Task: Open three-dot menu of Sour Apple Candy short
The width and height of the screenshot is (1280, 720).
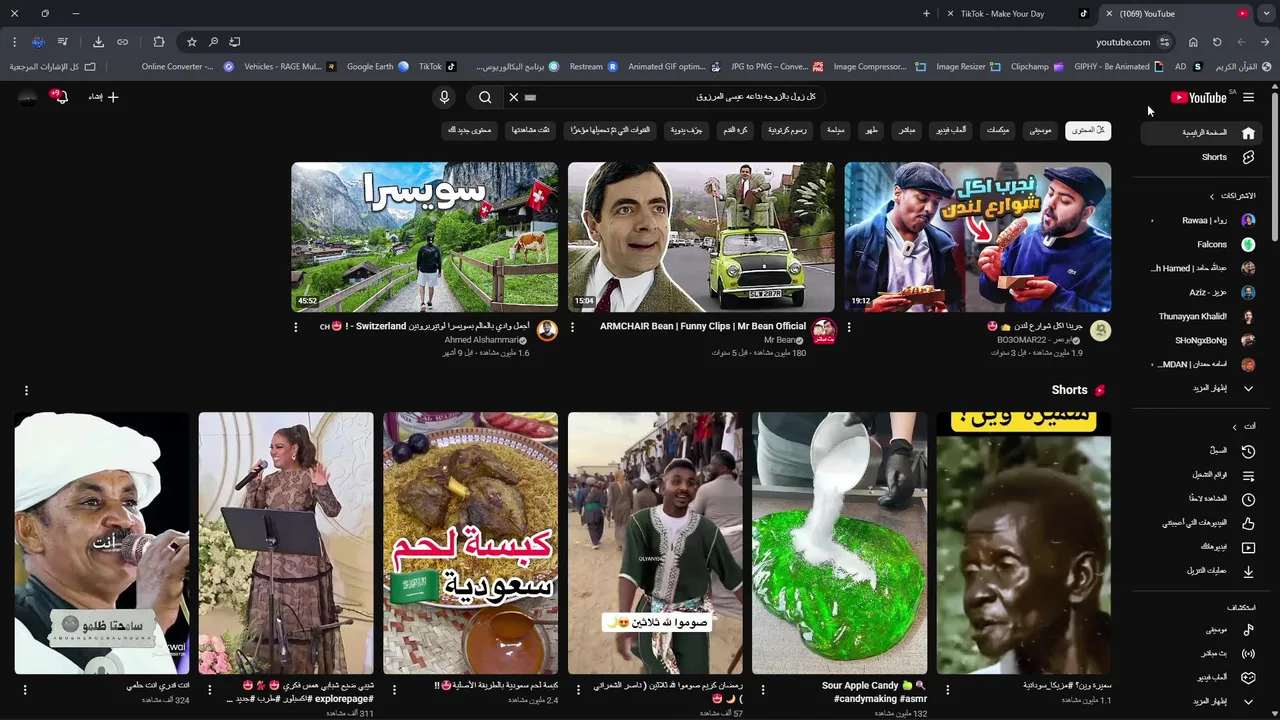Action: point(763,690)
